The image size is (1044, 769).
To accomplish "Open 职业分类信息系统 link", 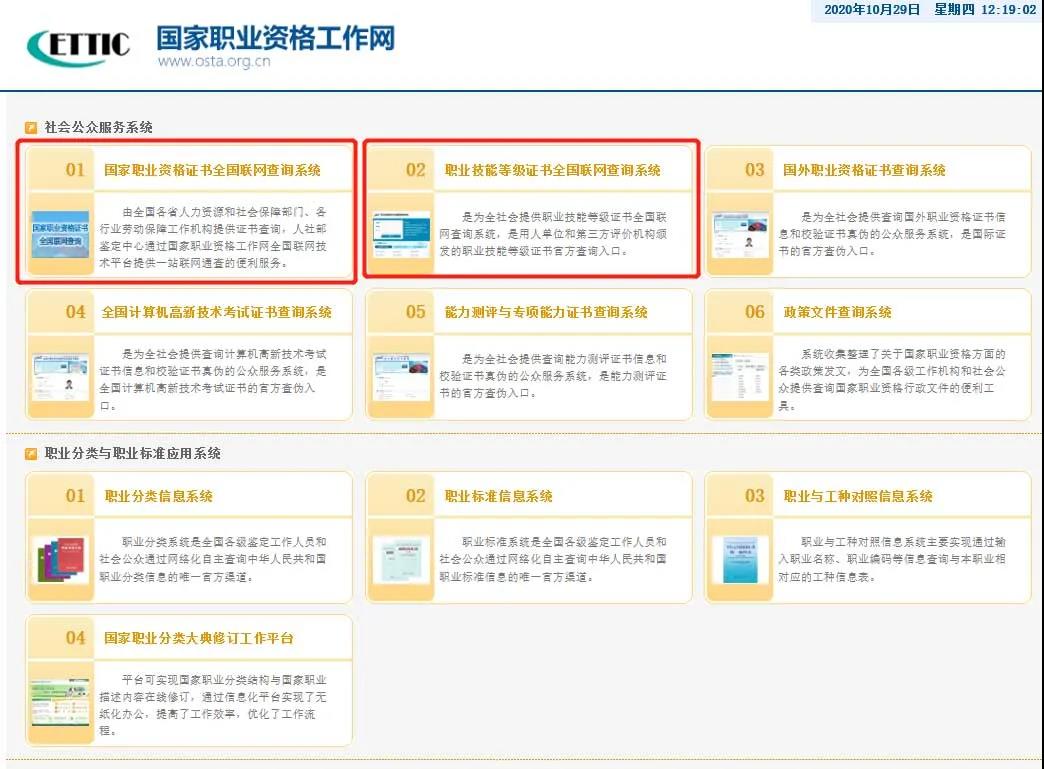I will tap(158, 496).
